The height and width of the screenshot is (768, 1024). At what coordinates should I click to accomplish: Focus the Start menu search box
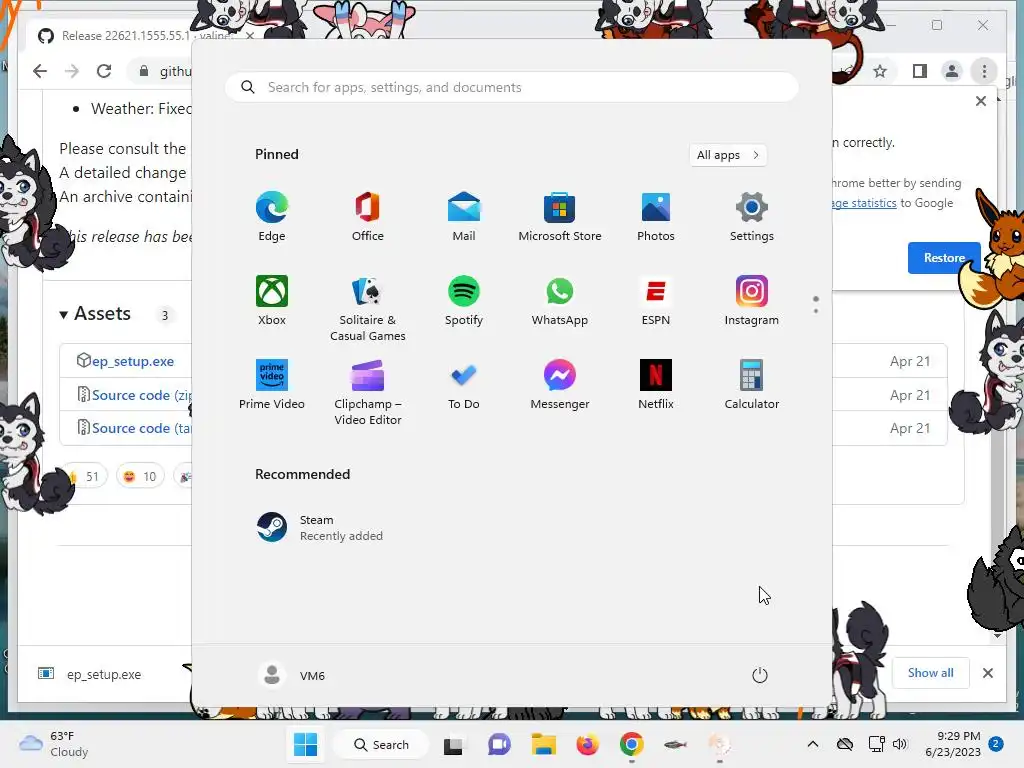[511, 88]
